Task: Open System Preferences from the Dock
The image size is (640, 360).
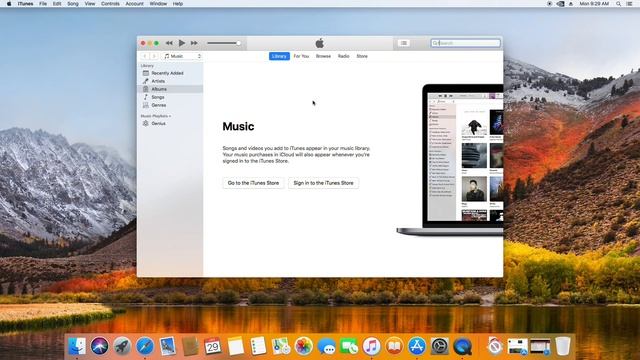Action: [440, 347]
